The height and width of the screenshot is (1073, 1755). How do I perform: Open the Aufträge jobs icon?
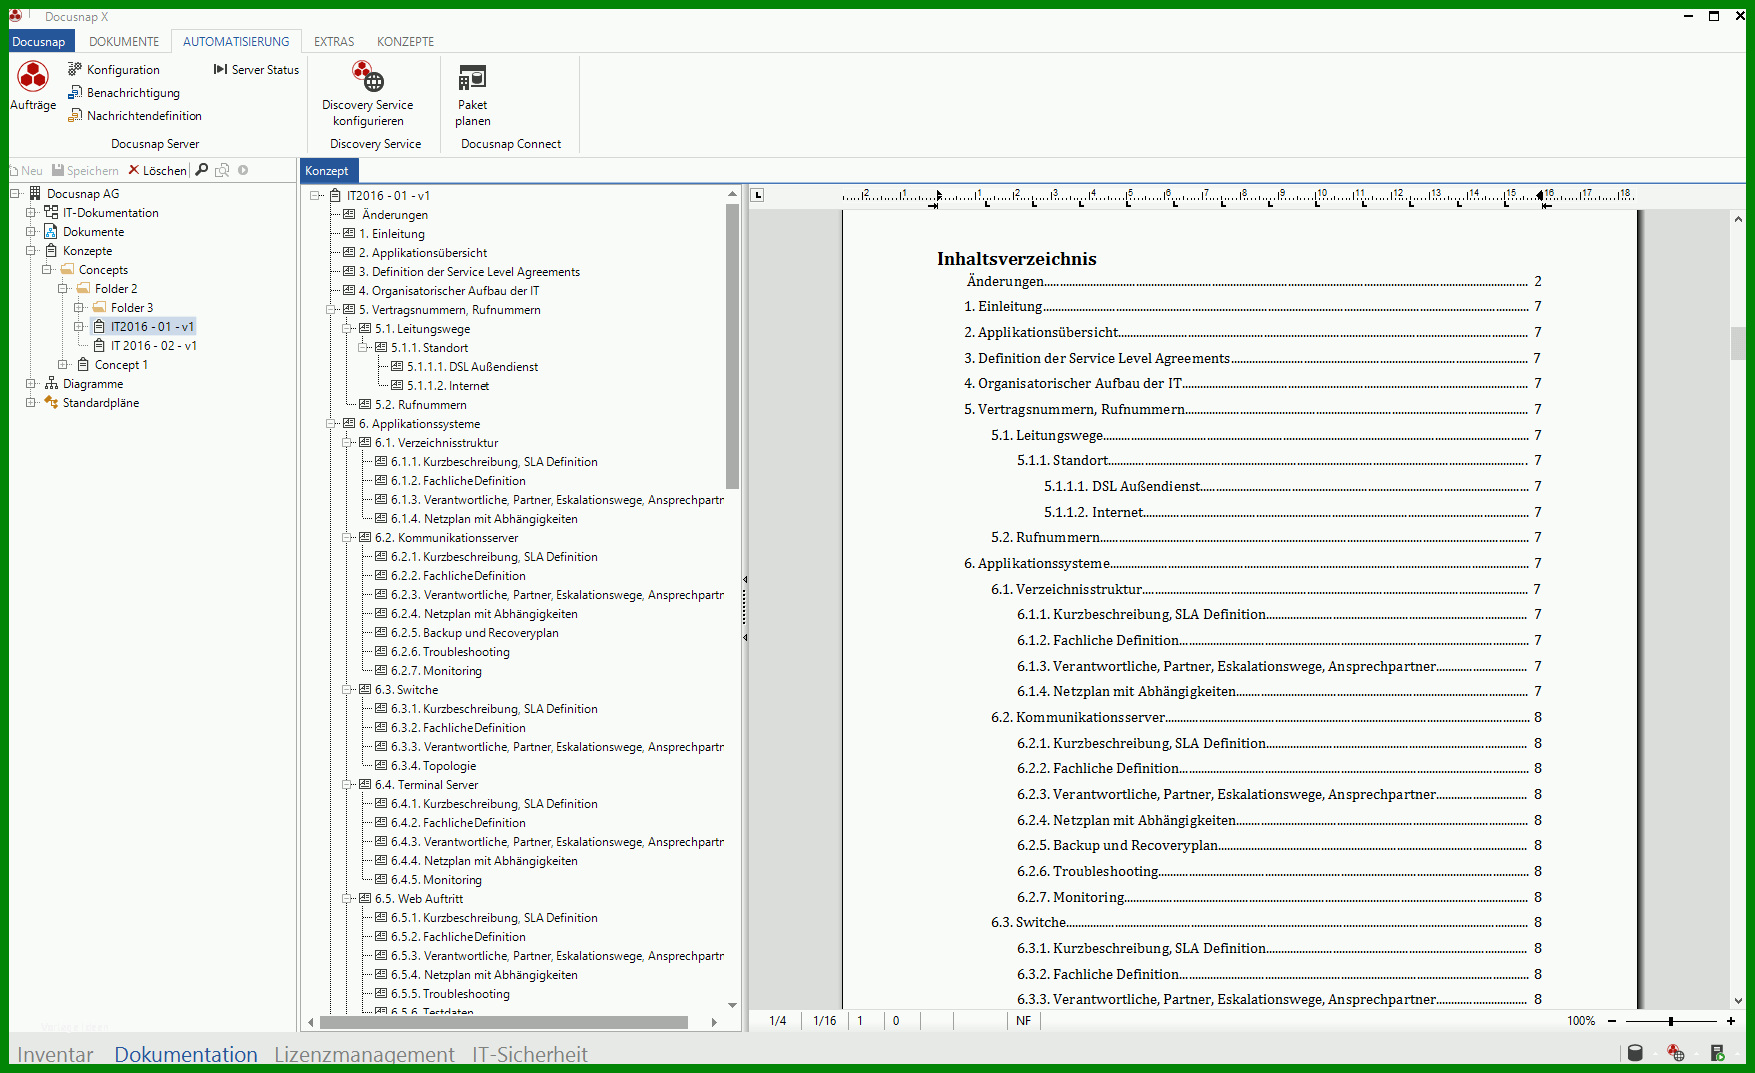(x=33, y=77)
